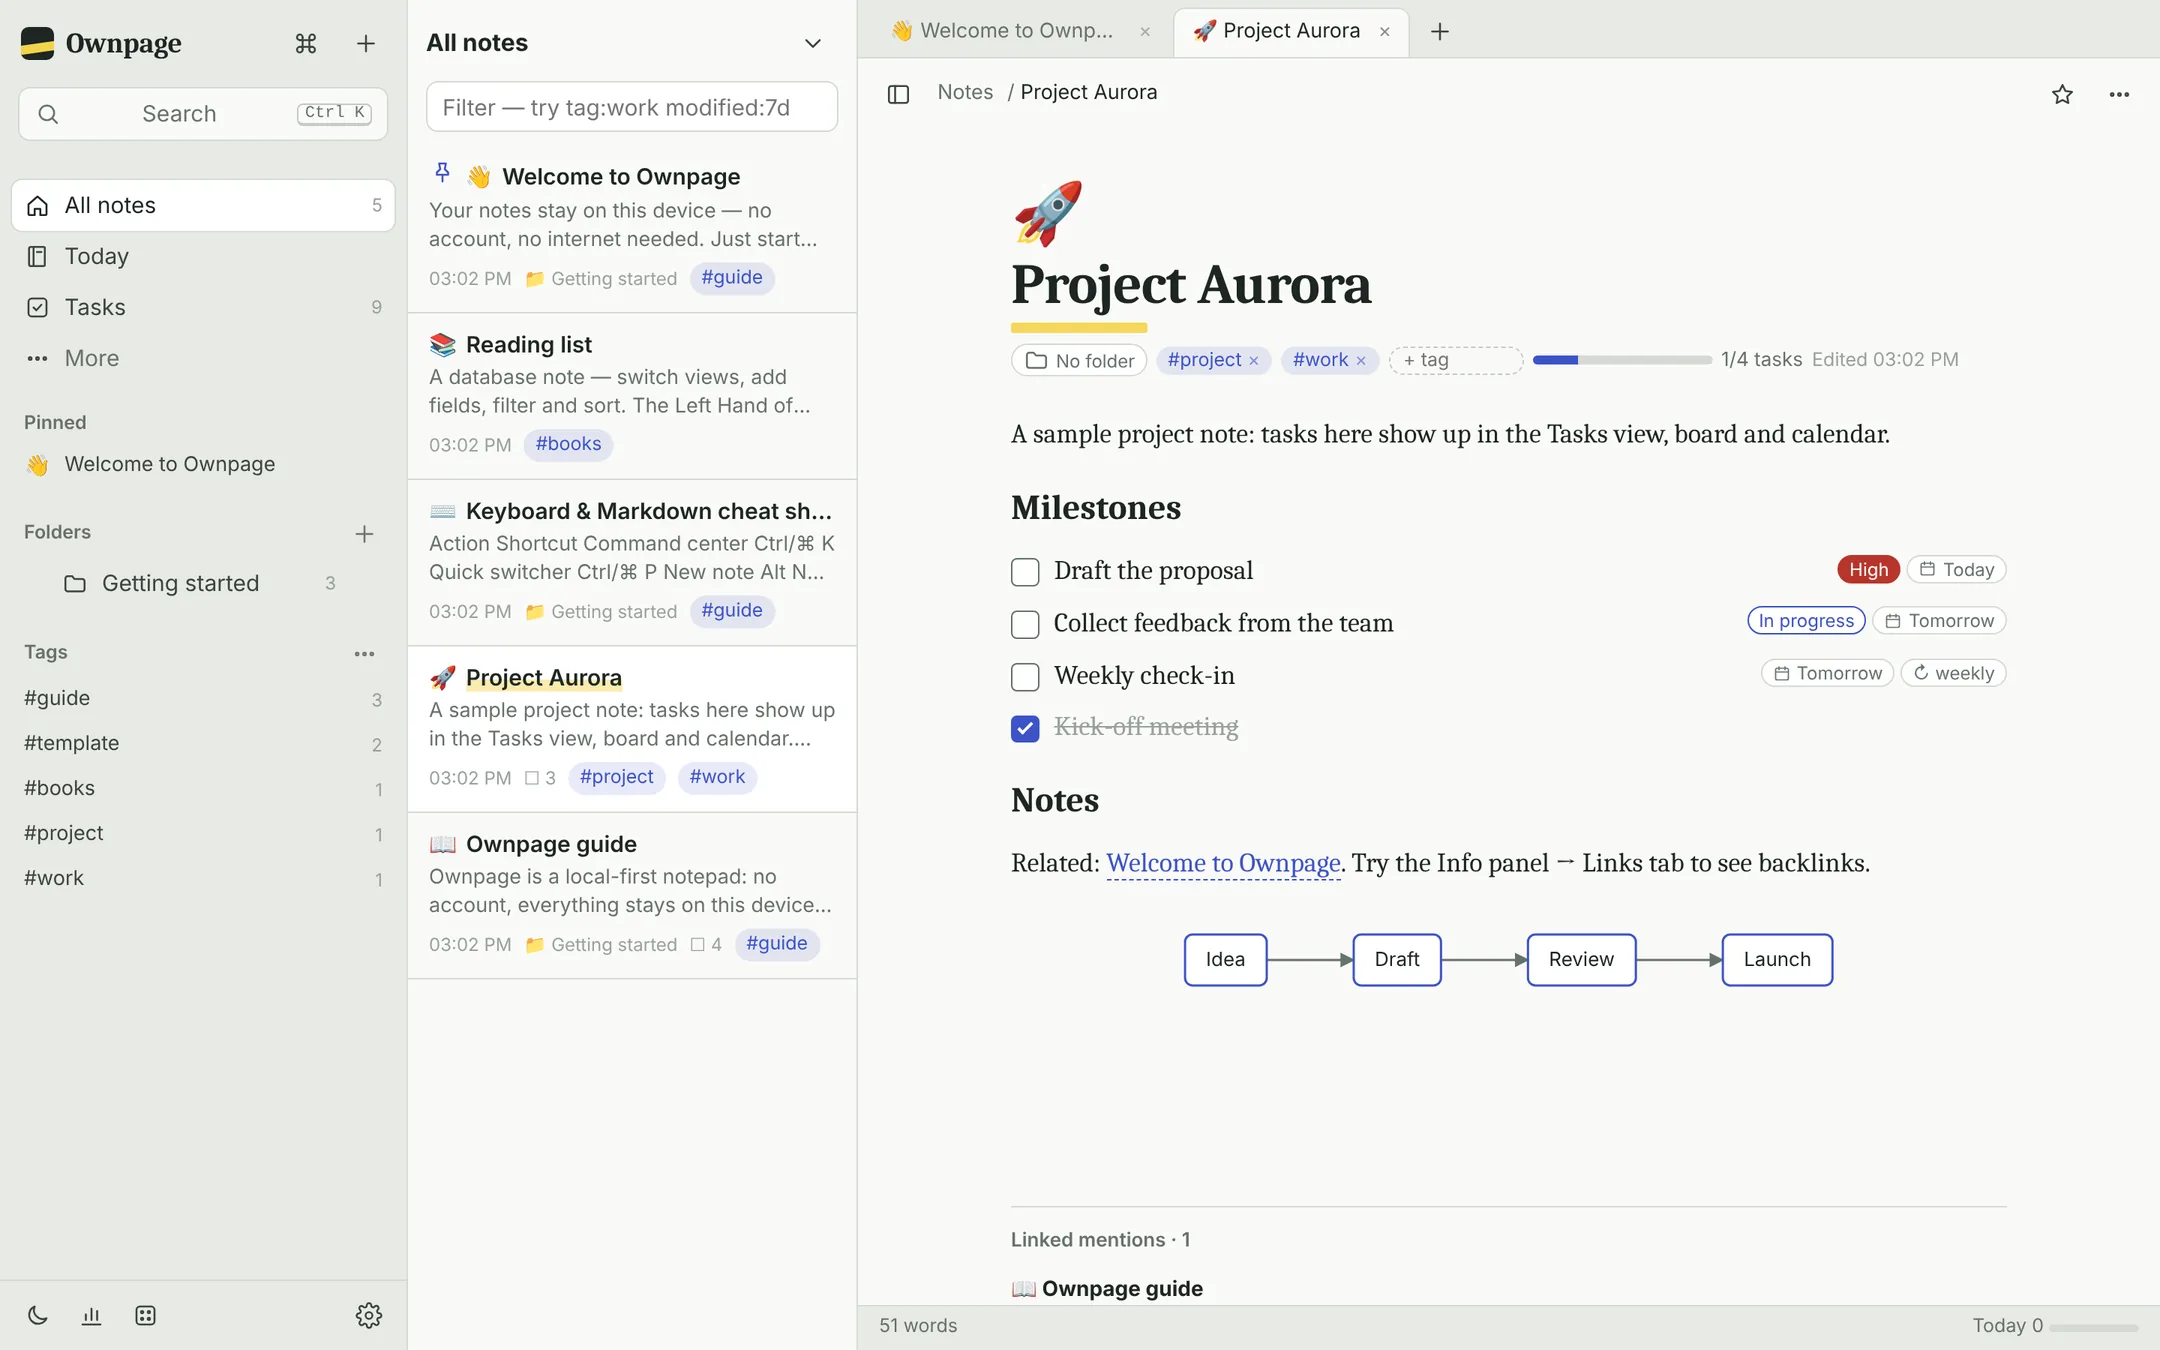This screenshot has width=2160, height=1350.
Task: Open a new tab with the plus icon
Action: tap(1440, 31)
